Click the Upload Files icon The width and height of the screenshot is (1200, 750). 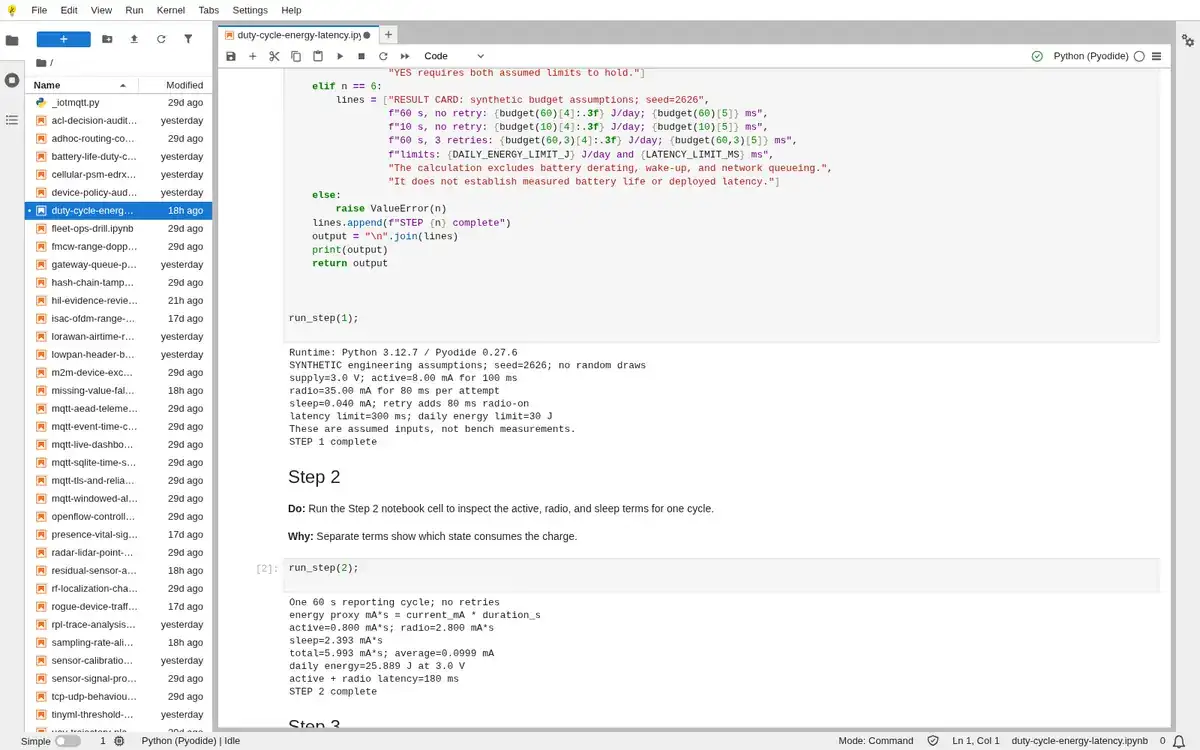pos(134,39)
